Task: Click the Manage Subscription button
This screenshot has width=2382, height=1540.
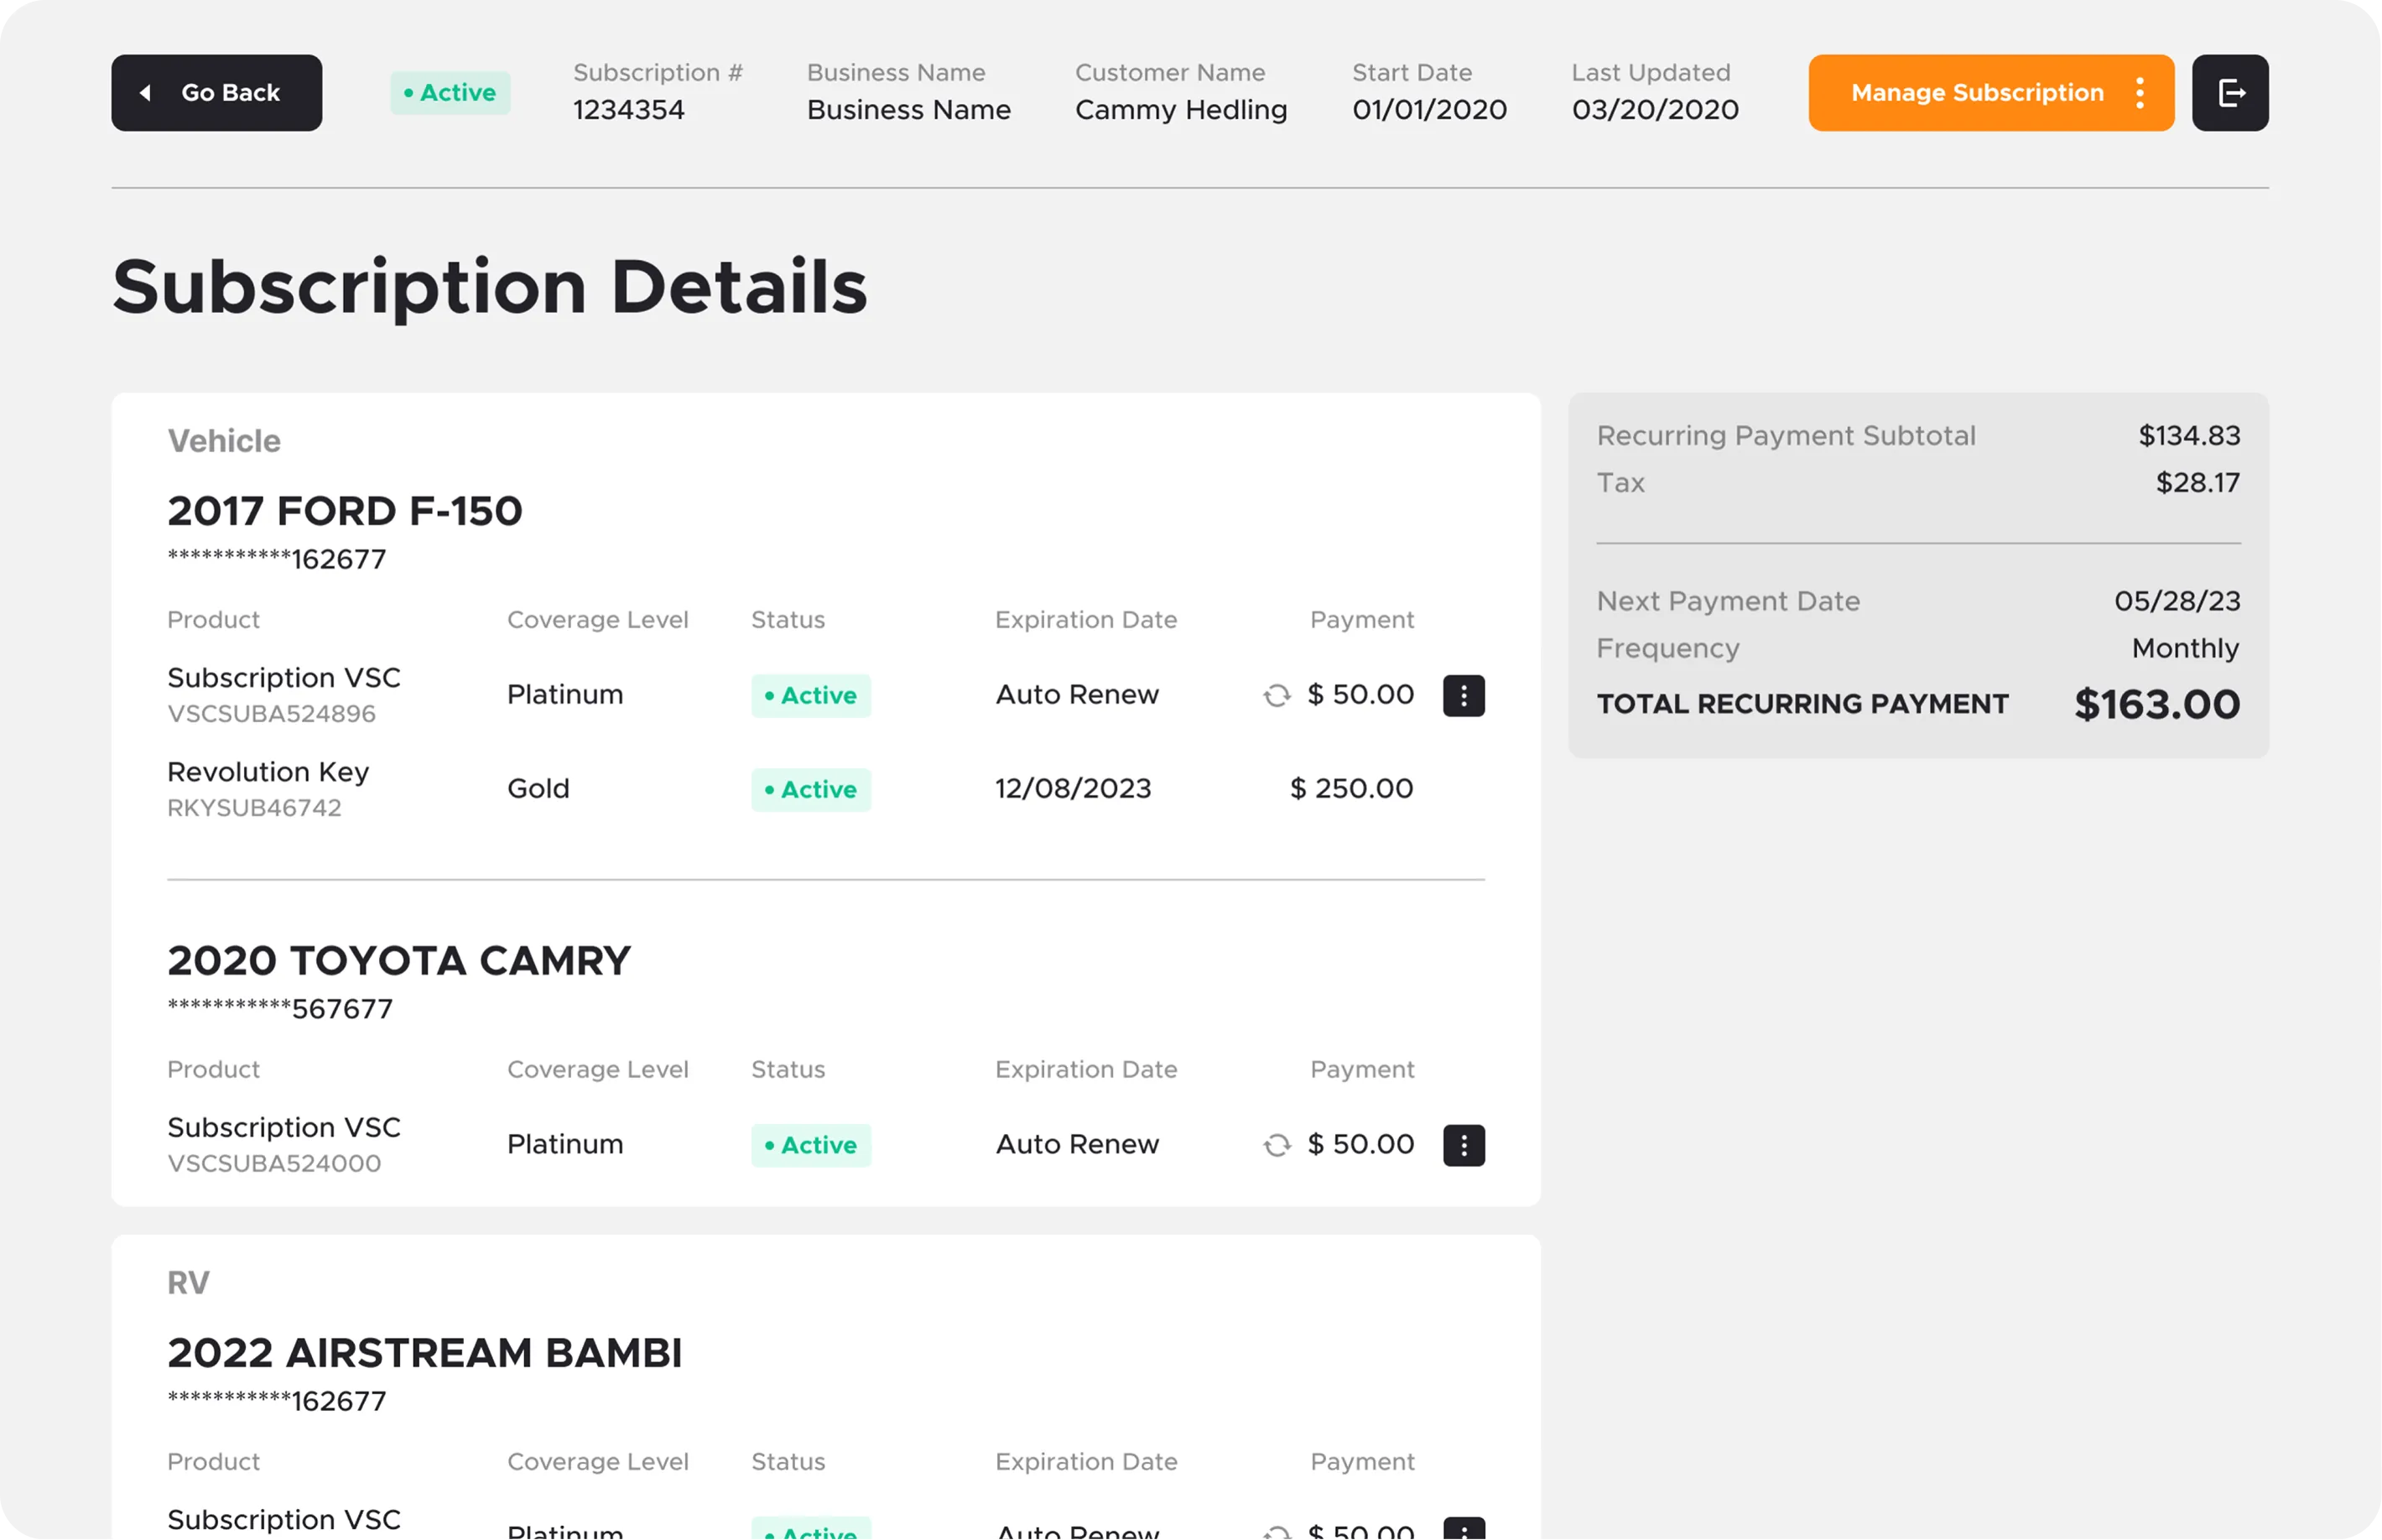Action: [1976, 93]
